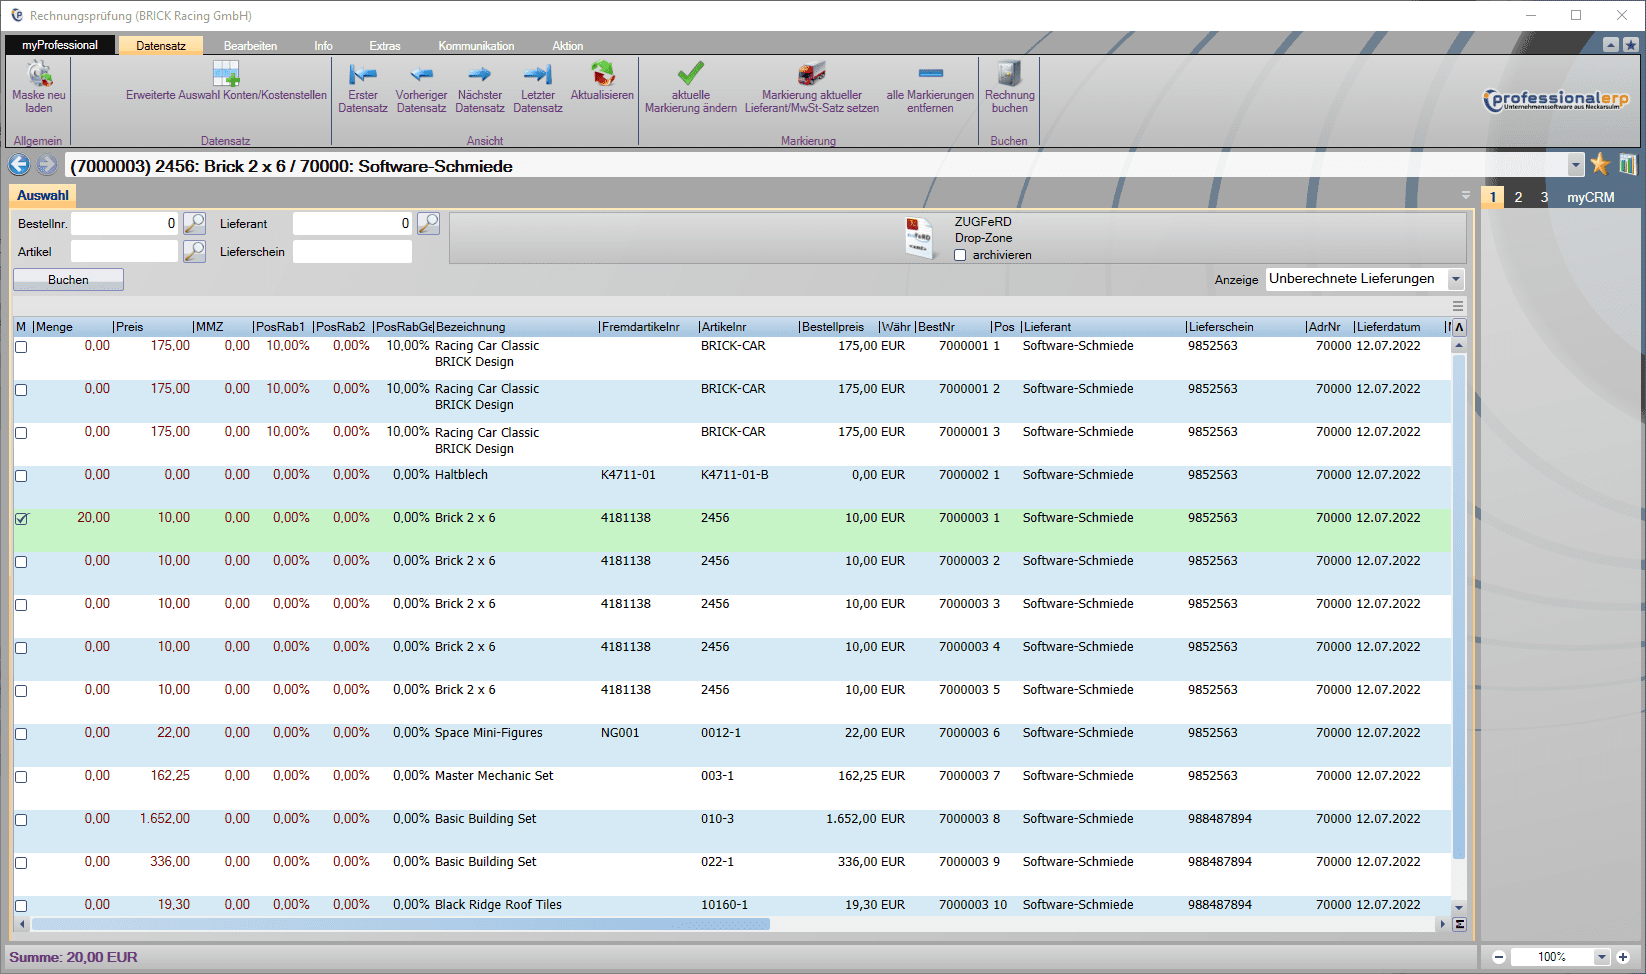
Task: Mark Racing Car Classic position 2 checkbox
Action: pos(21,390)
